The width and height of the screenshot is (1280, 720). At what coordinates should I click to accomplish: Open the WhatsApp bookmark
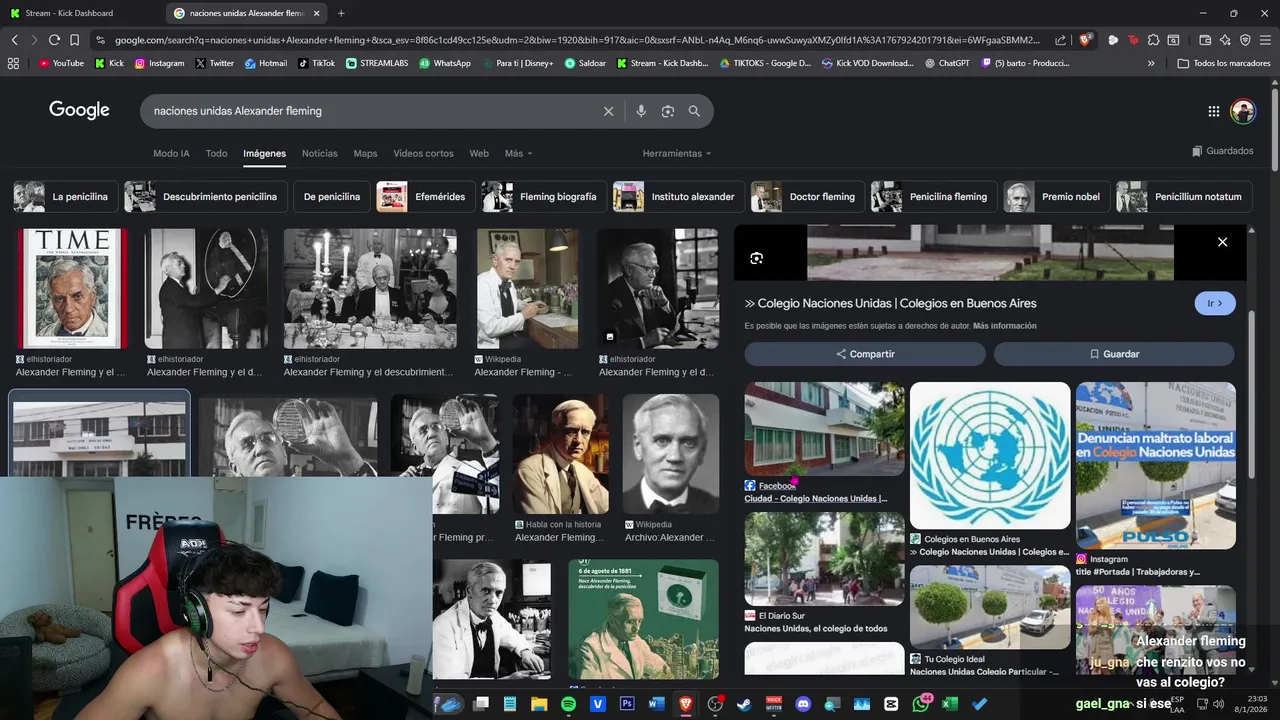(x=445, y=63)
